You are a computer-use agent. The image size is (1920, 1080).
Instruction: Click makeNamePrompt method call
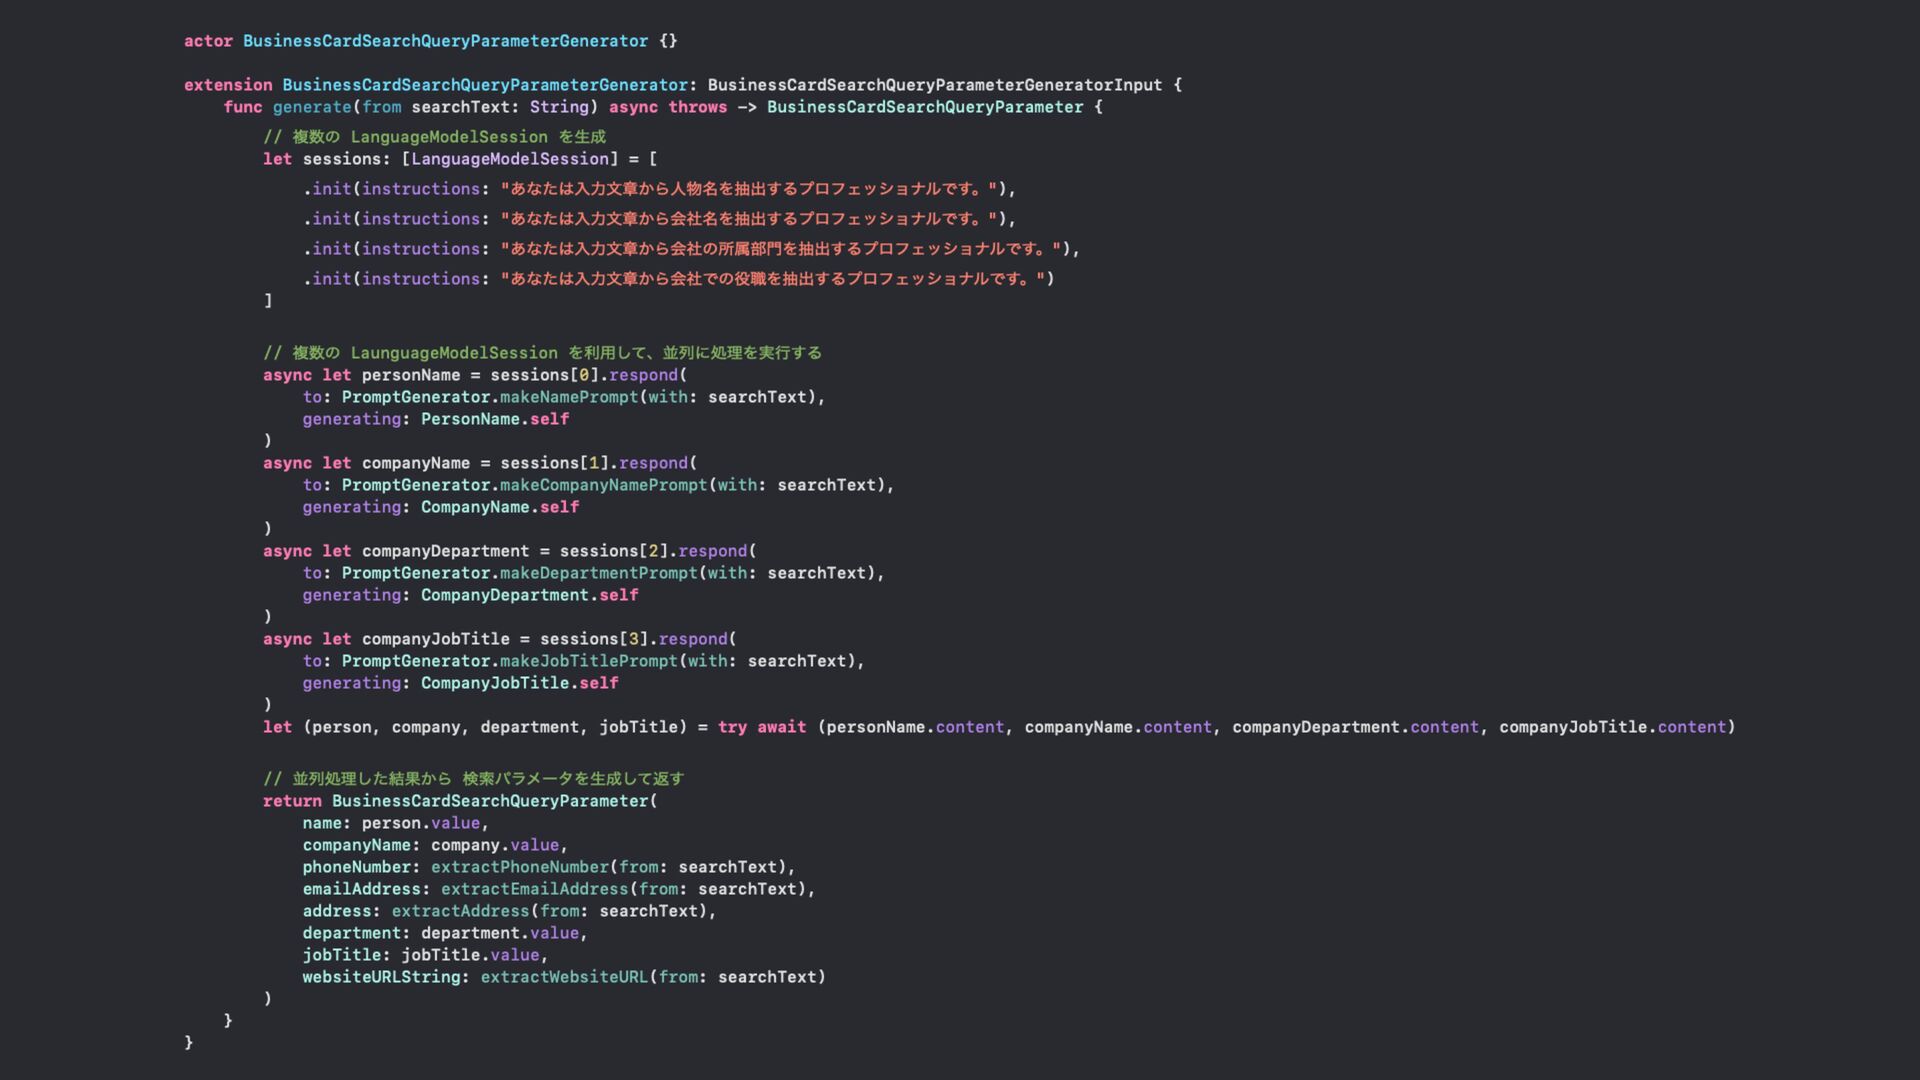pos(568,397)
